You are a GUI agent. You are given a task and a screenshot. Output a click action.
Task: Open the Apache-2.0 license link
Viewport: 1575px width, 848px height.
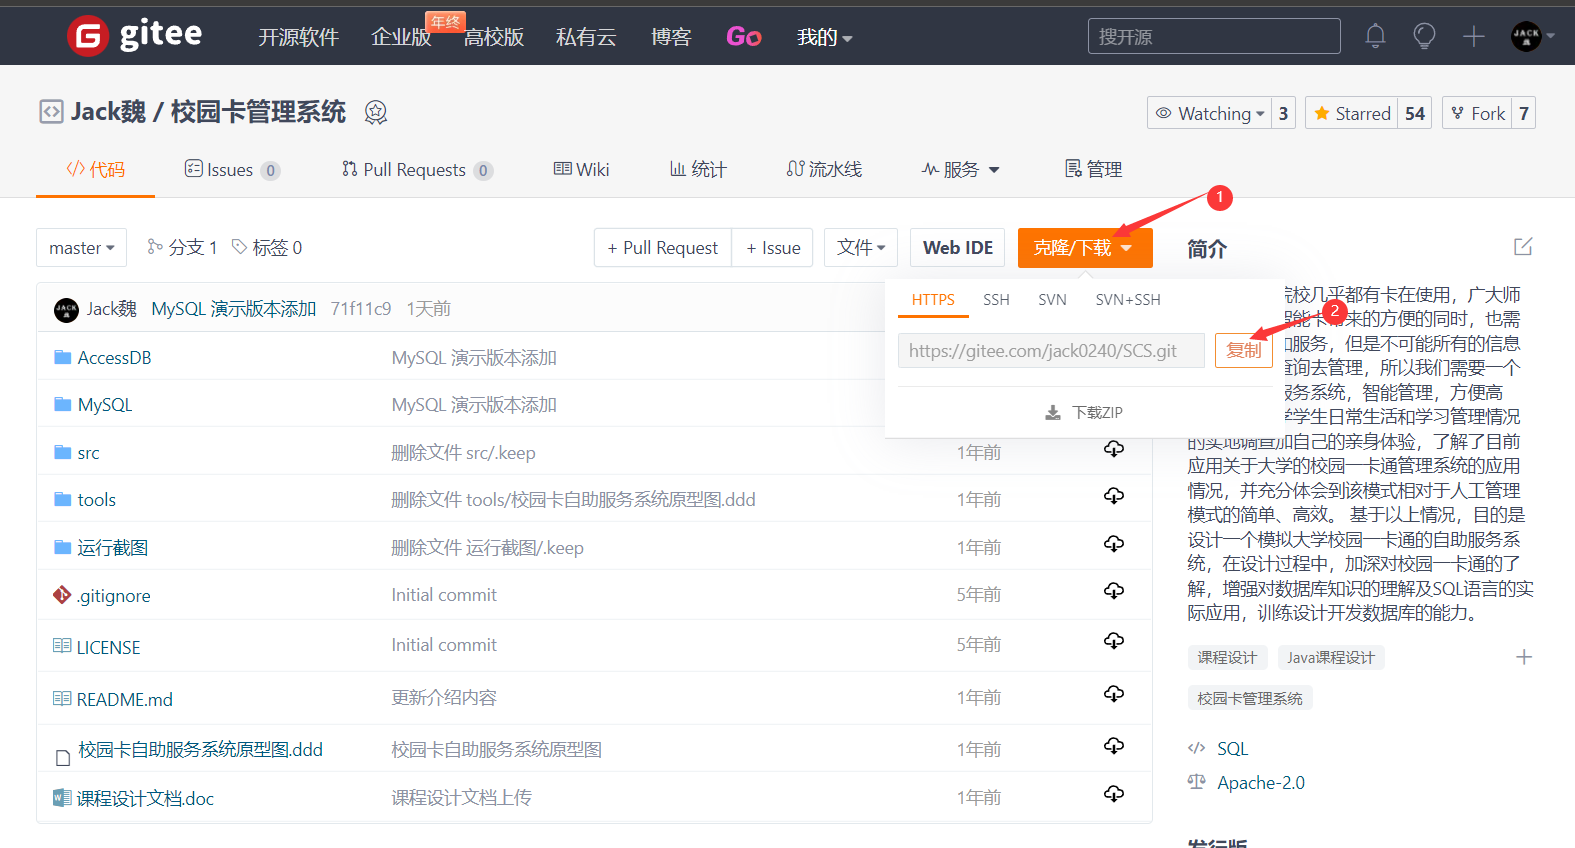[x=1261, y=782]
